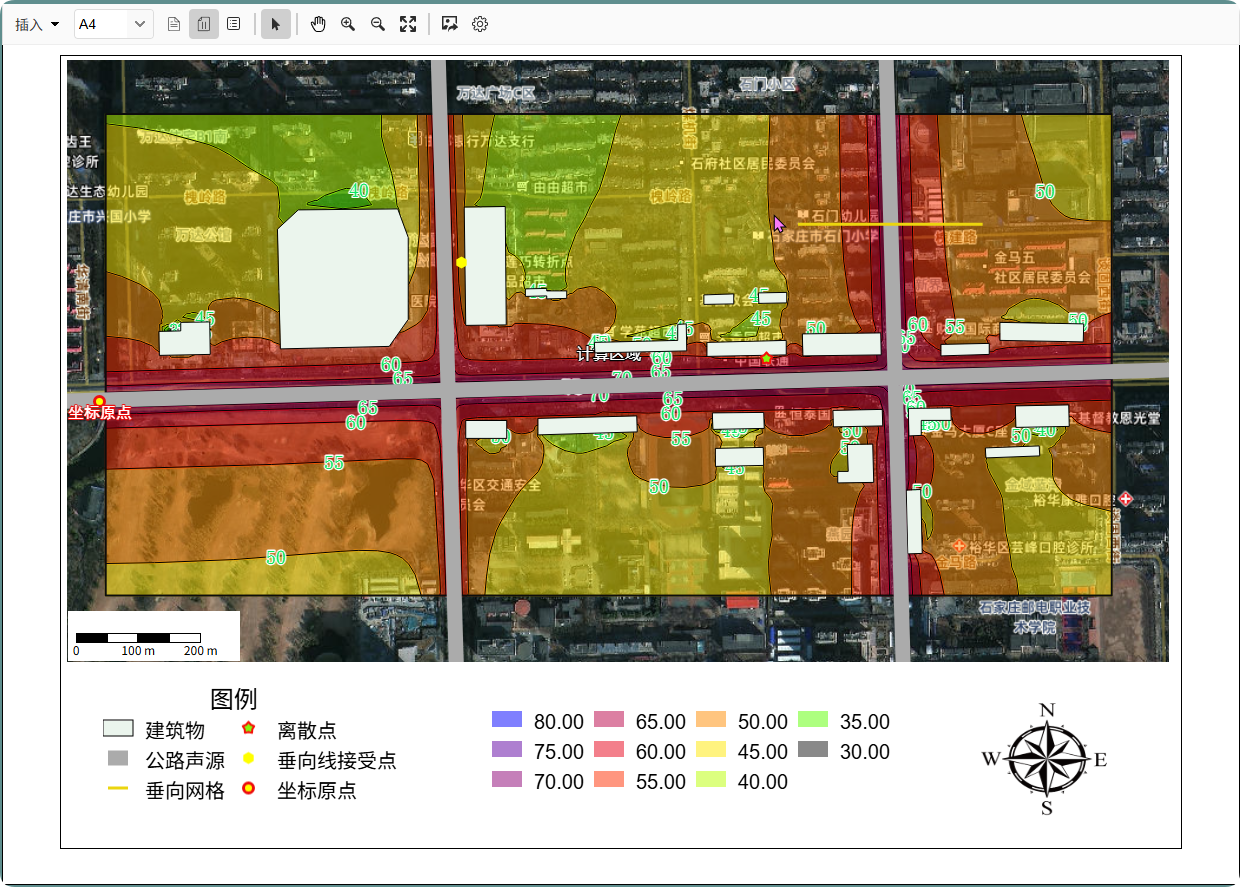1240x887 pixels.
Task: Open the 插入 (Insert) dropdown menu
Action: coord(37,24)
